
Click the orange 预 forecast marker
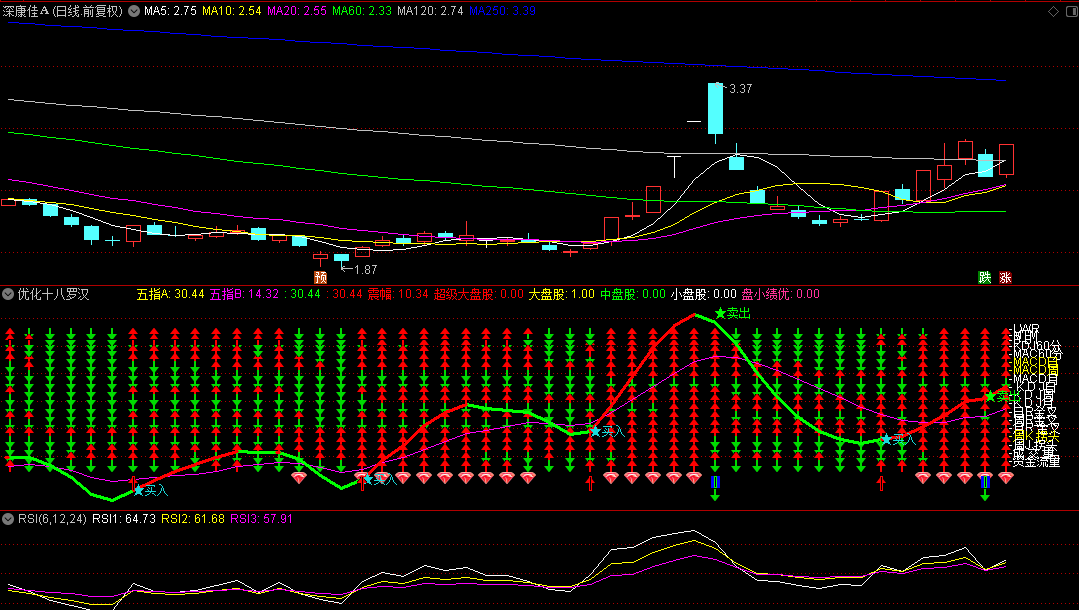(x=320, y=277)
